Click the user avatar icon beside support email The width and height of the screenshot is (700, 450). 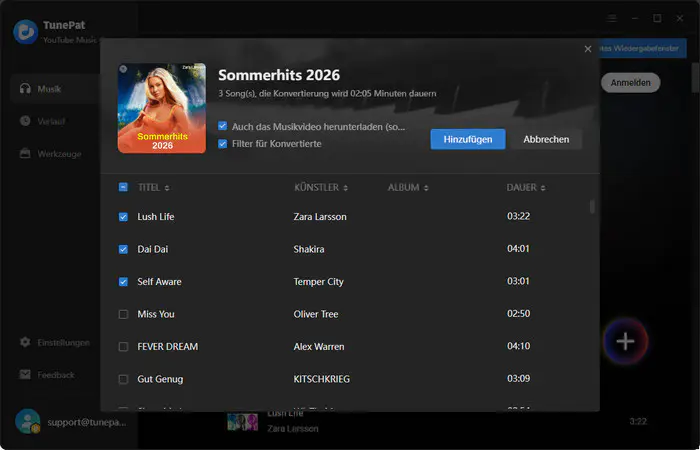point(28,421)
